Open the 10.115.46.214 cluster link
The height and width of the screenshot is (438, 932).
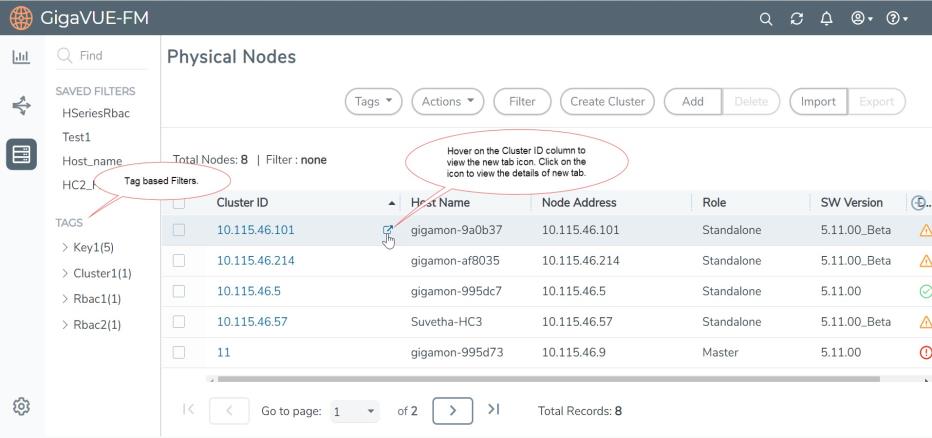tap(256, 260)
